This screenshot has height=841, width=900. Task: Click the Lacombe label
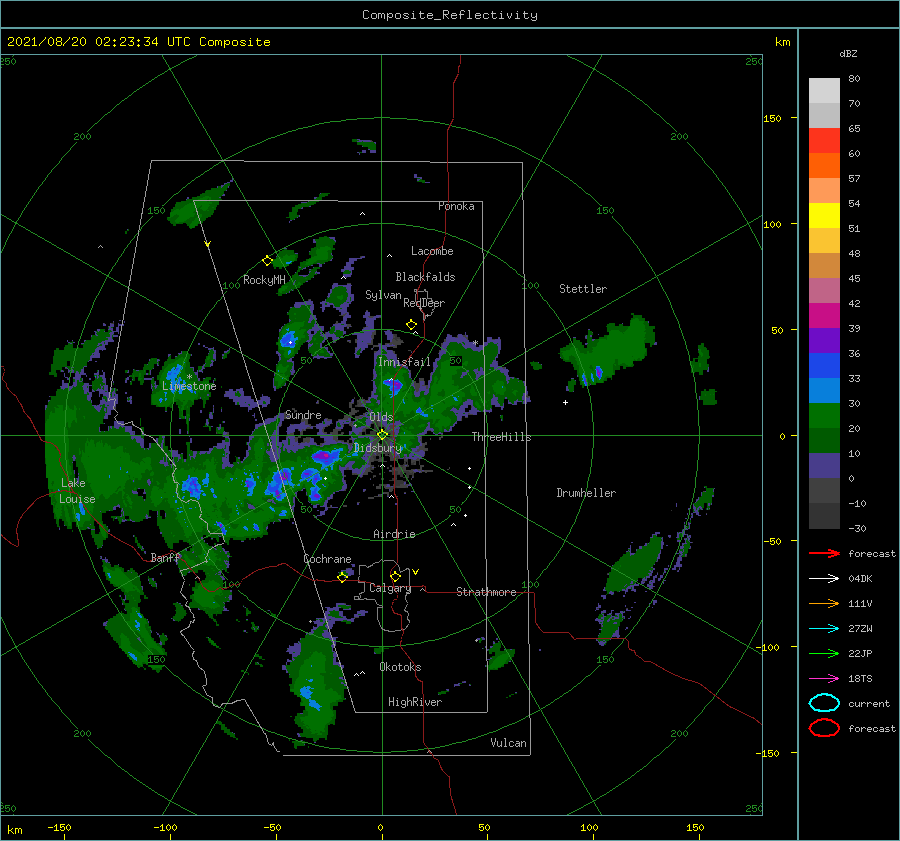[x=432, y=251]
